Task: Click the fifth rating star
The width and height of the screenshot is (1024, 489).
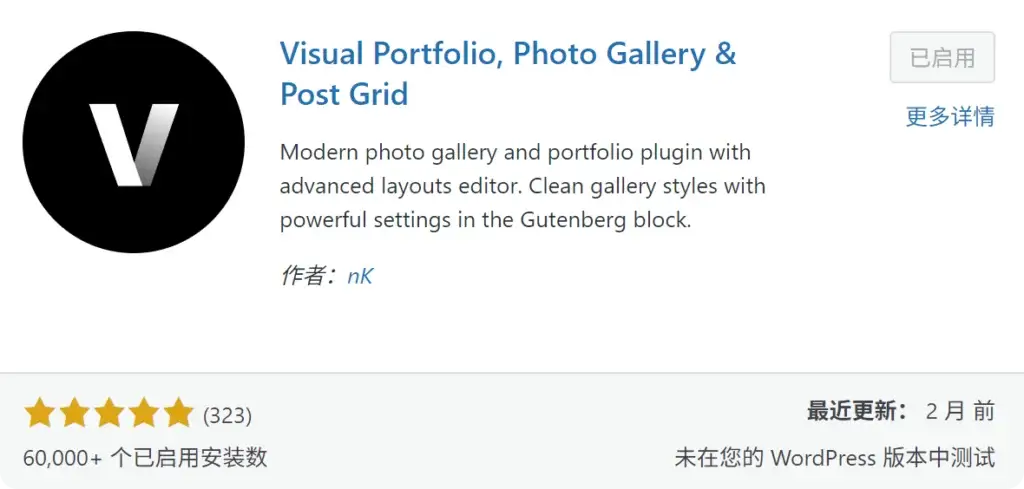Action: point(177,413)
